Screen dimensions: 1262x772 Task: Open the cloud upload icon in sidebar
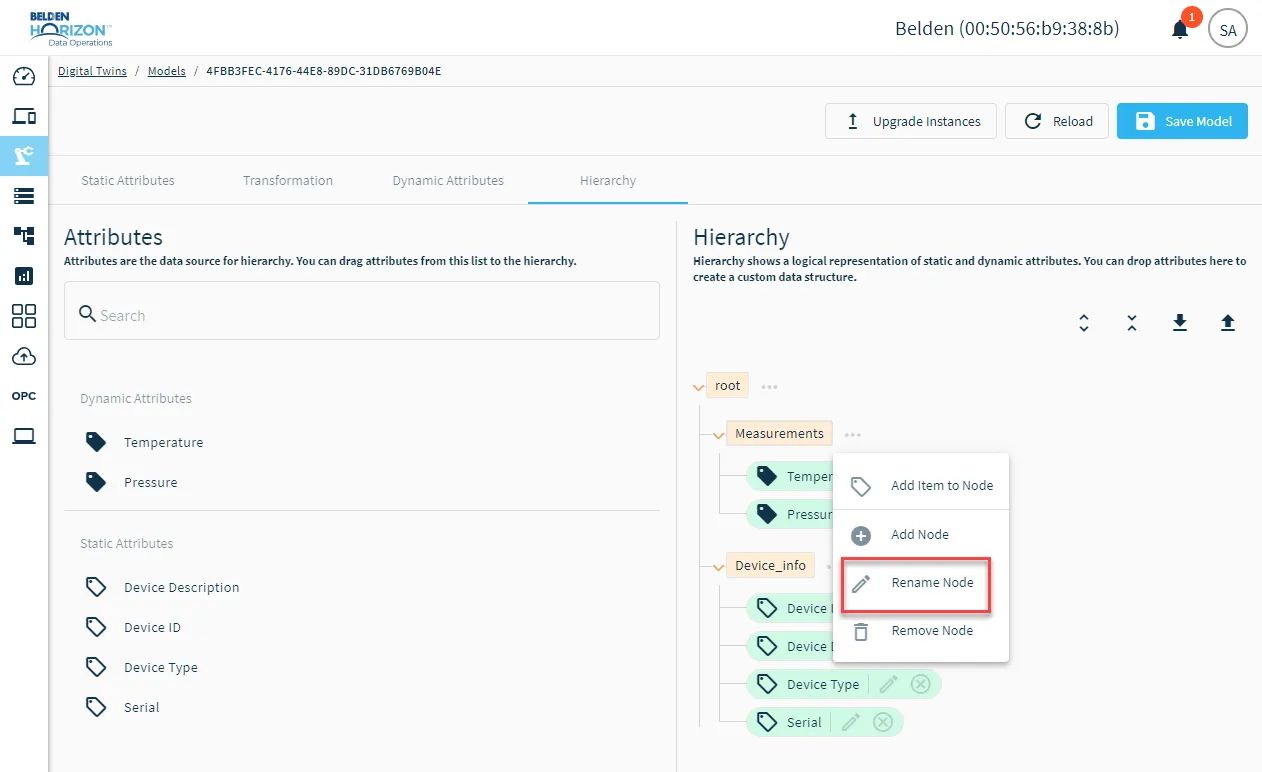(24, 356)
